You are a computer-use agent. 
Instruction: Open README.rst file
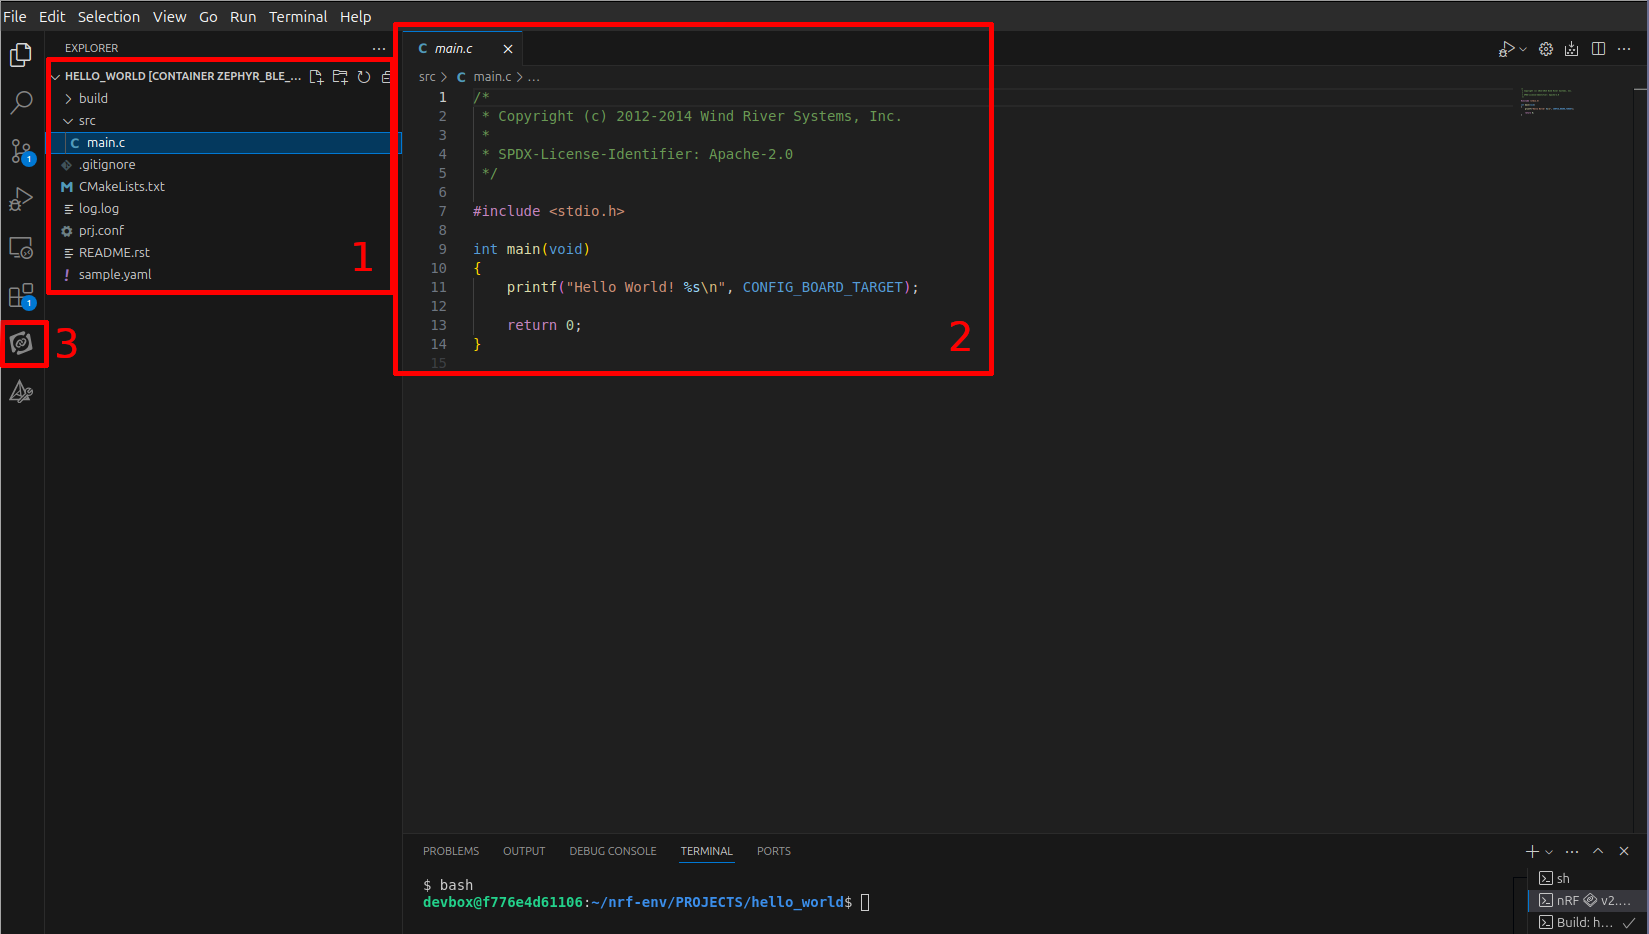tap(223, 252)
